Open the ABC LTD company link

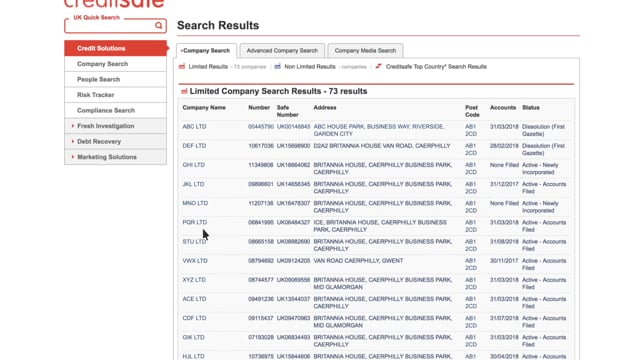pyautogui.click(x=194, y=127)
